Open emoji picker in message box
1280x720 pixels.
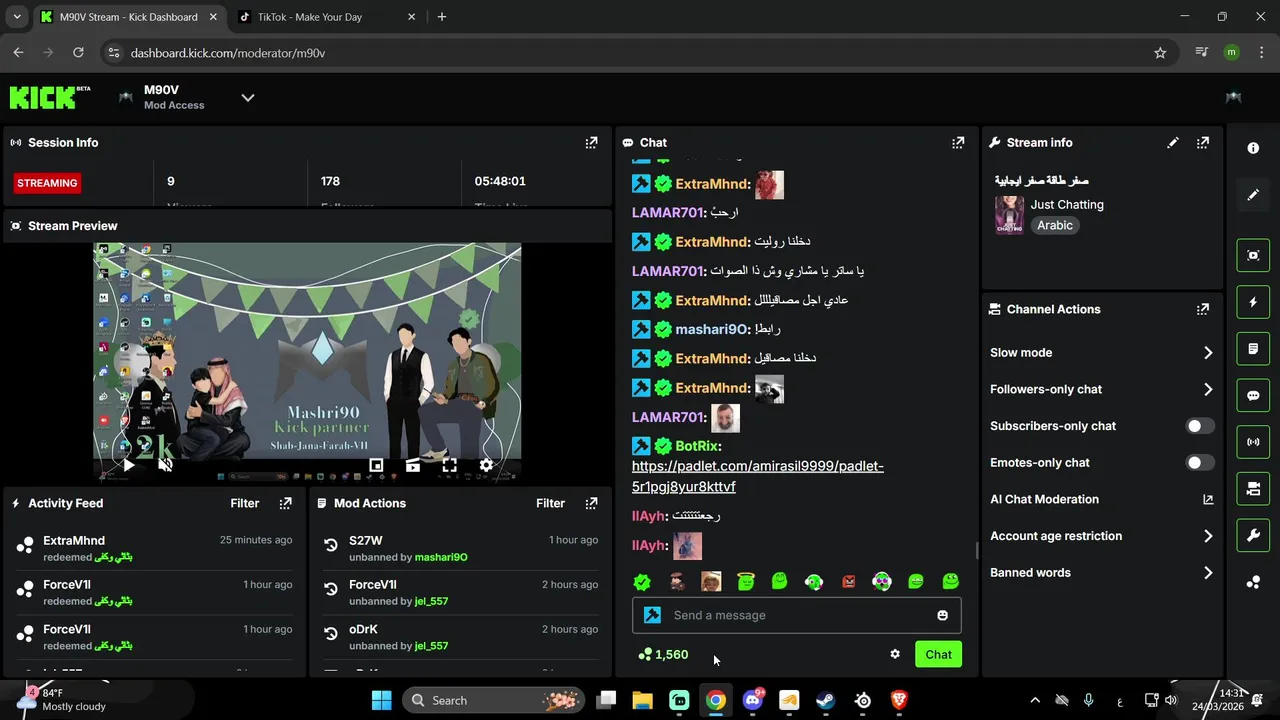coord(942,615)
